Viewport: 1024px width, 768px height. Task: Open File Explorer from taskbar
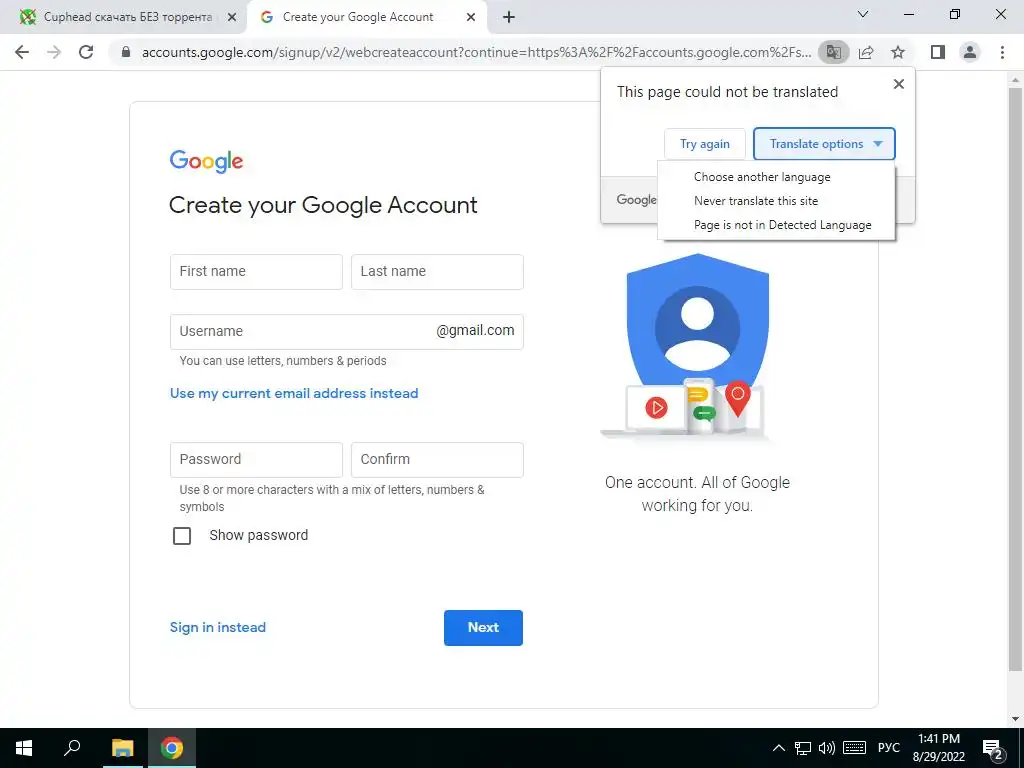pos(122,748)
